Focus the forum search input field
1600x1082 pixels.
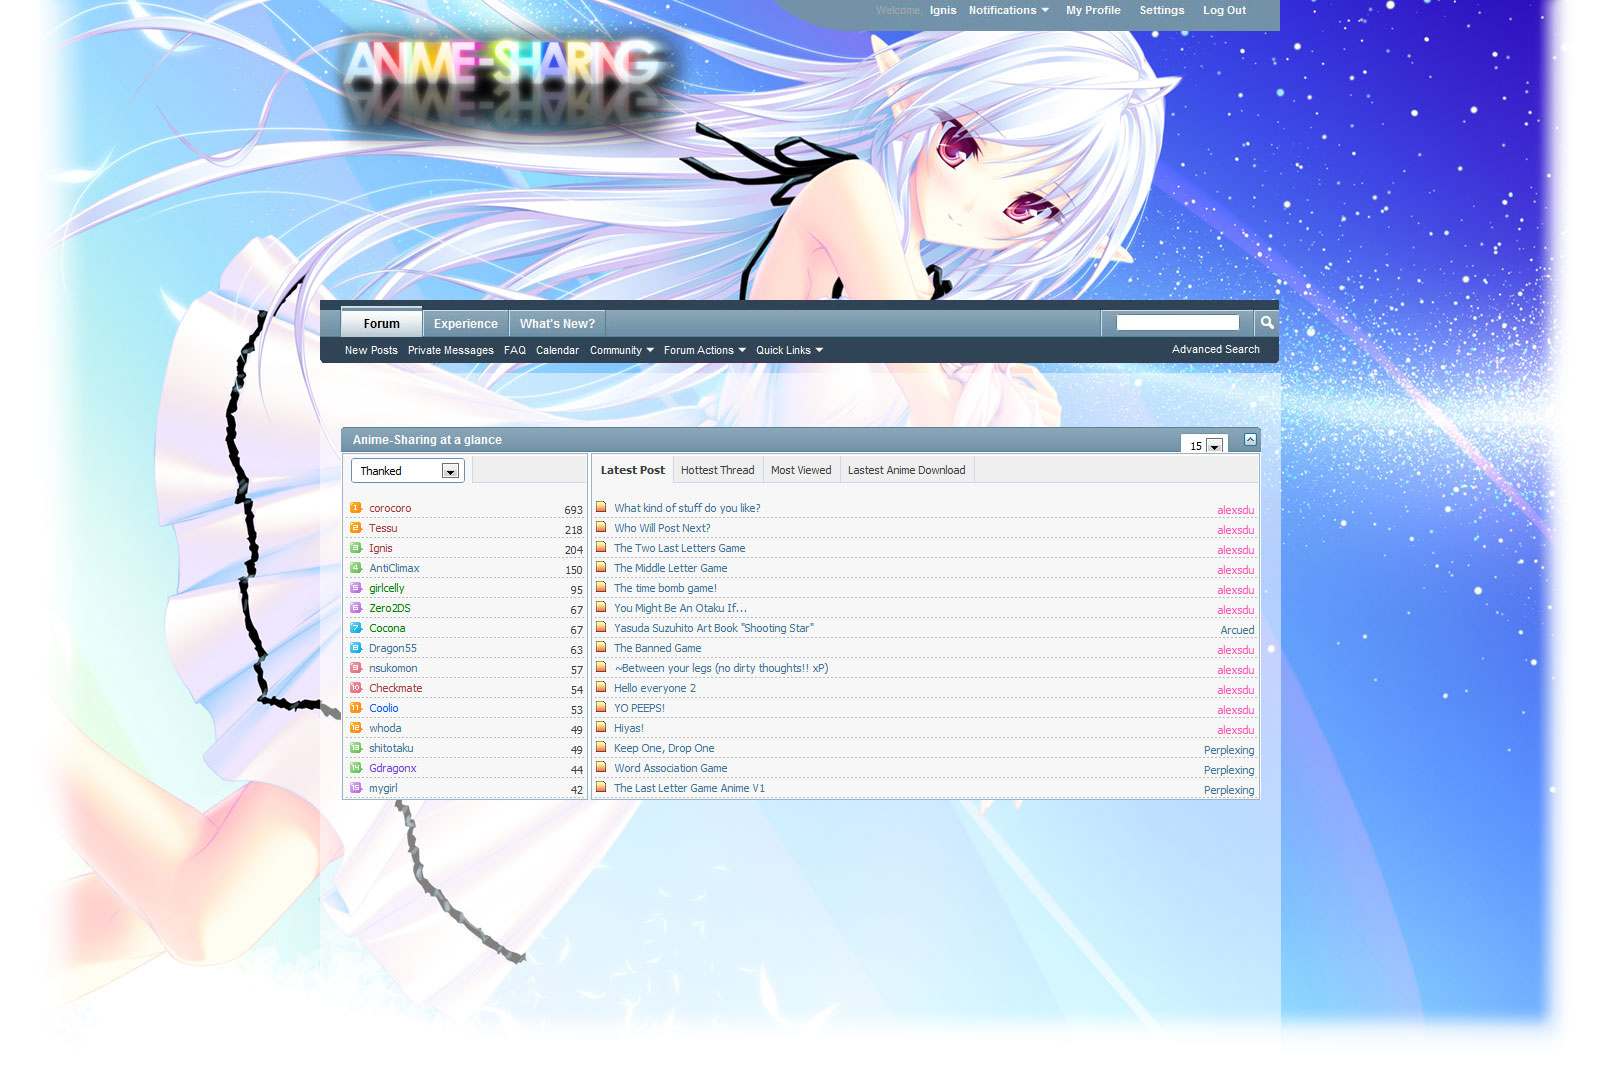pyautogui.click(x=1177, y=322)
